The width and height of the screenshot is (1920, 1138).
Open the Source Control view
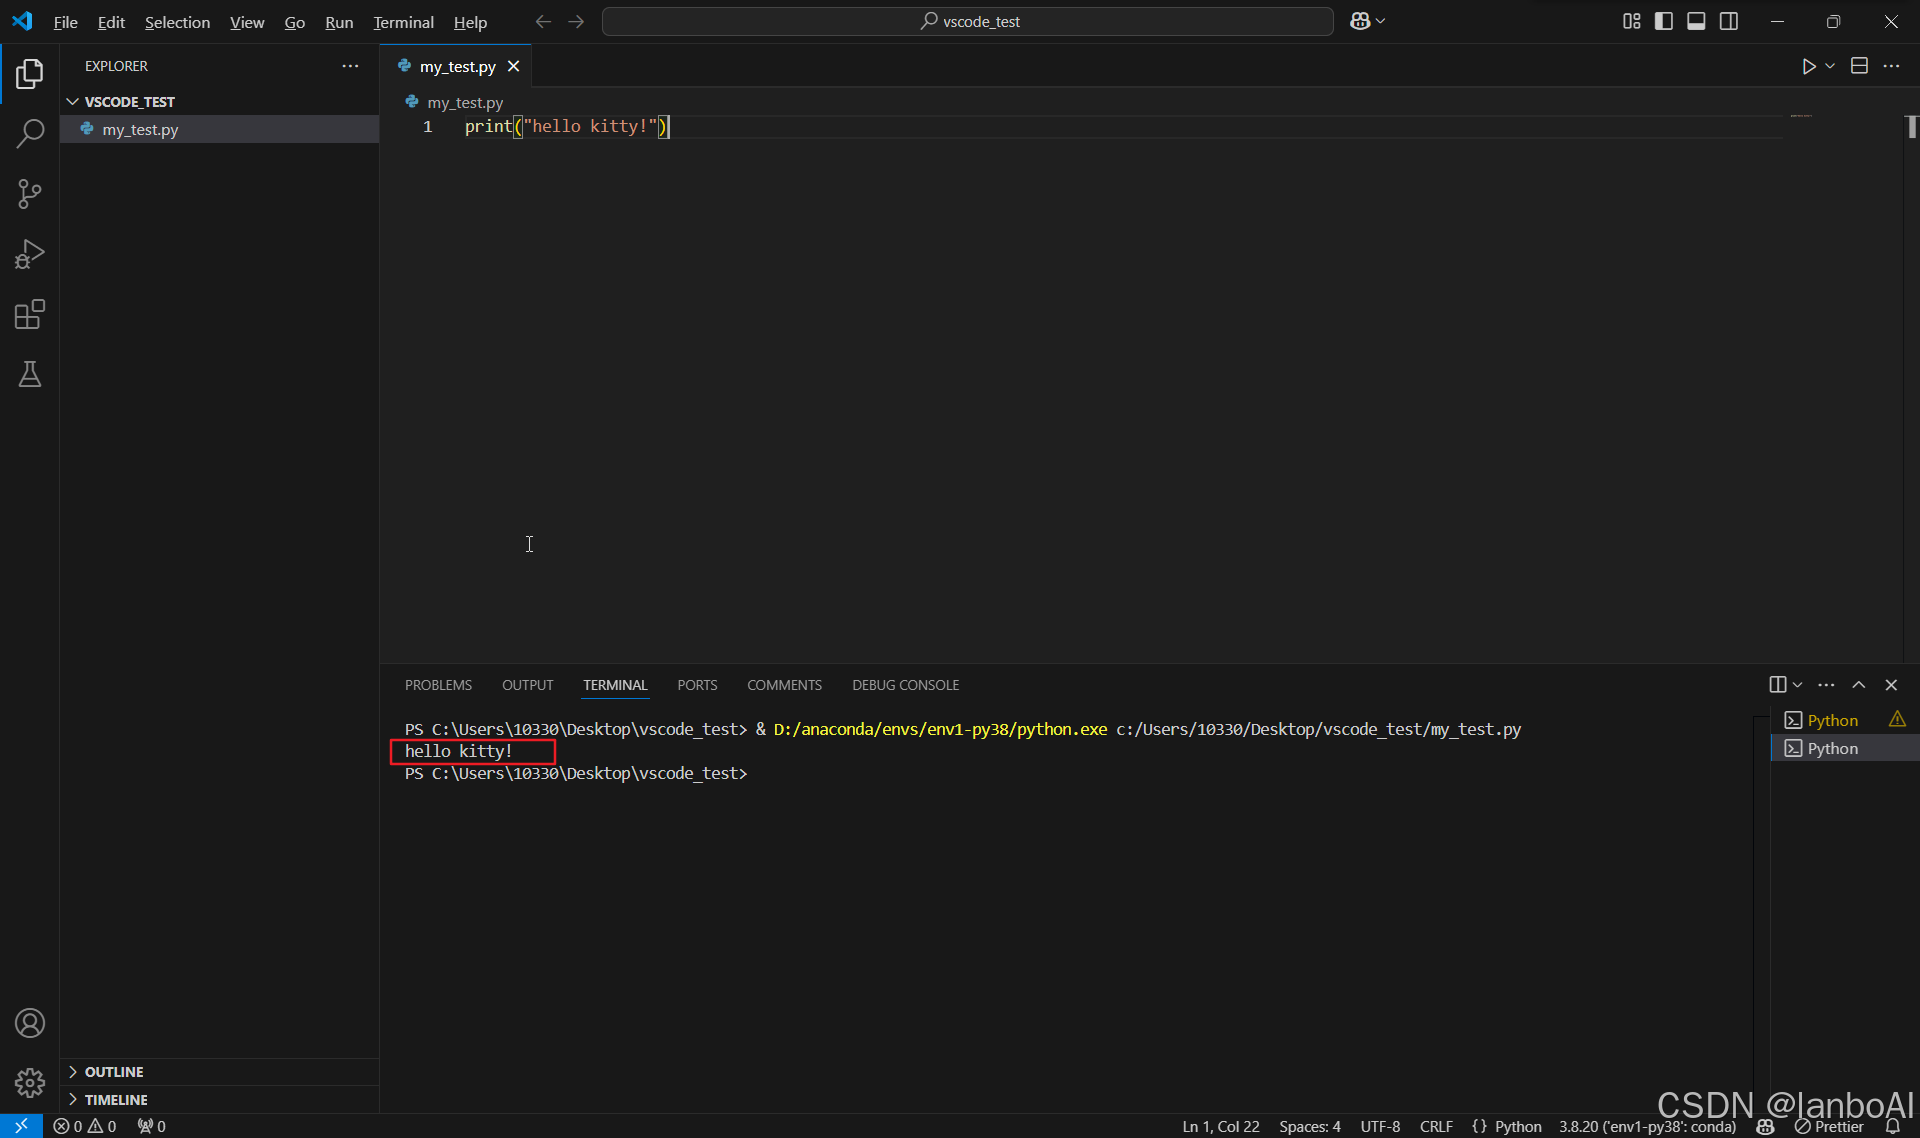coord(30,194)
